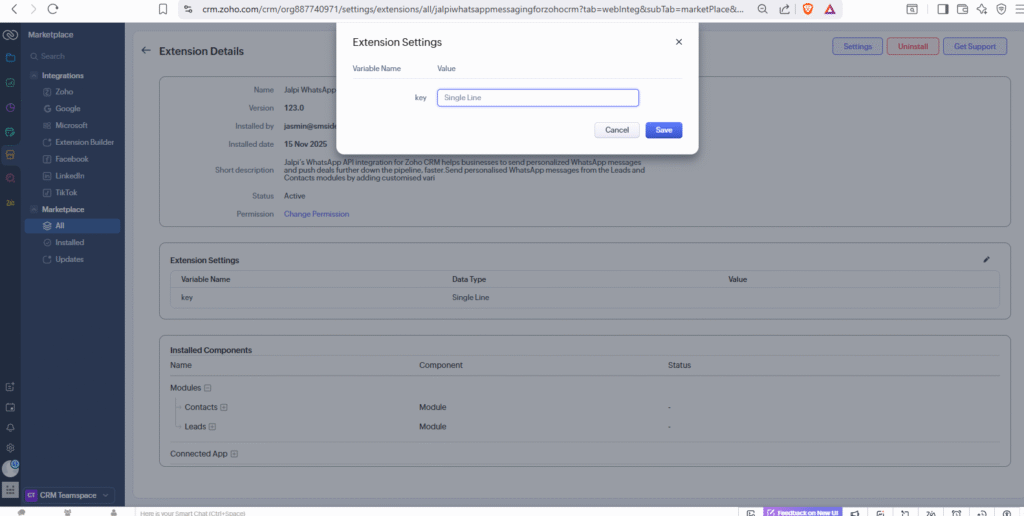Expand the Connected App section
1024x516 pixels.
click(x=234, y=454)
